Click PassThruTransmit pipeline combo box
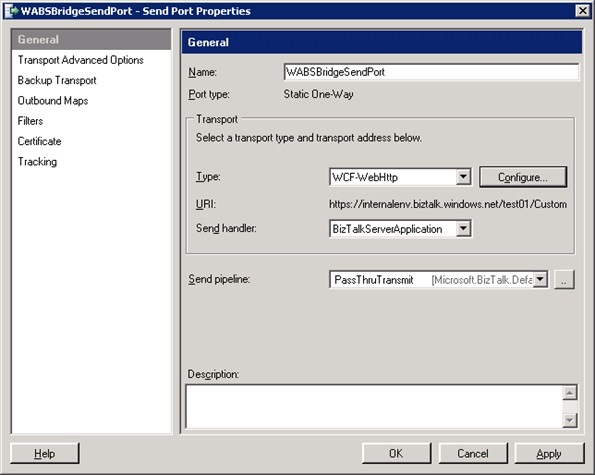Screen dimensions: 595x476 438,280
